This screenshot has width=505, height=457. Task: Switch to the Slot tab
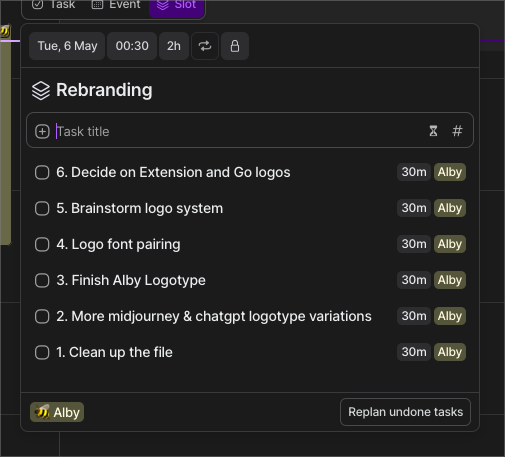pos(177,7)
